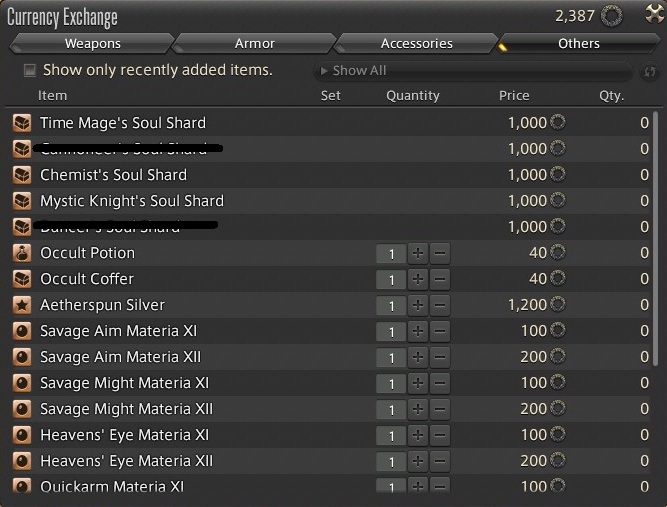
Task: Decrease Aetherspun Silver quantity with minus
Action: [440, 305]
